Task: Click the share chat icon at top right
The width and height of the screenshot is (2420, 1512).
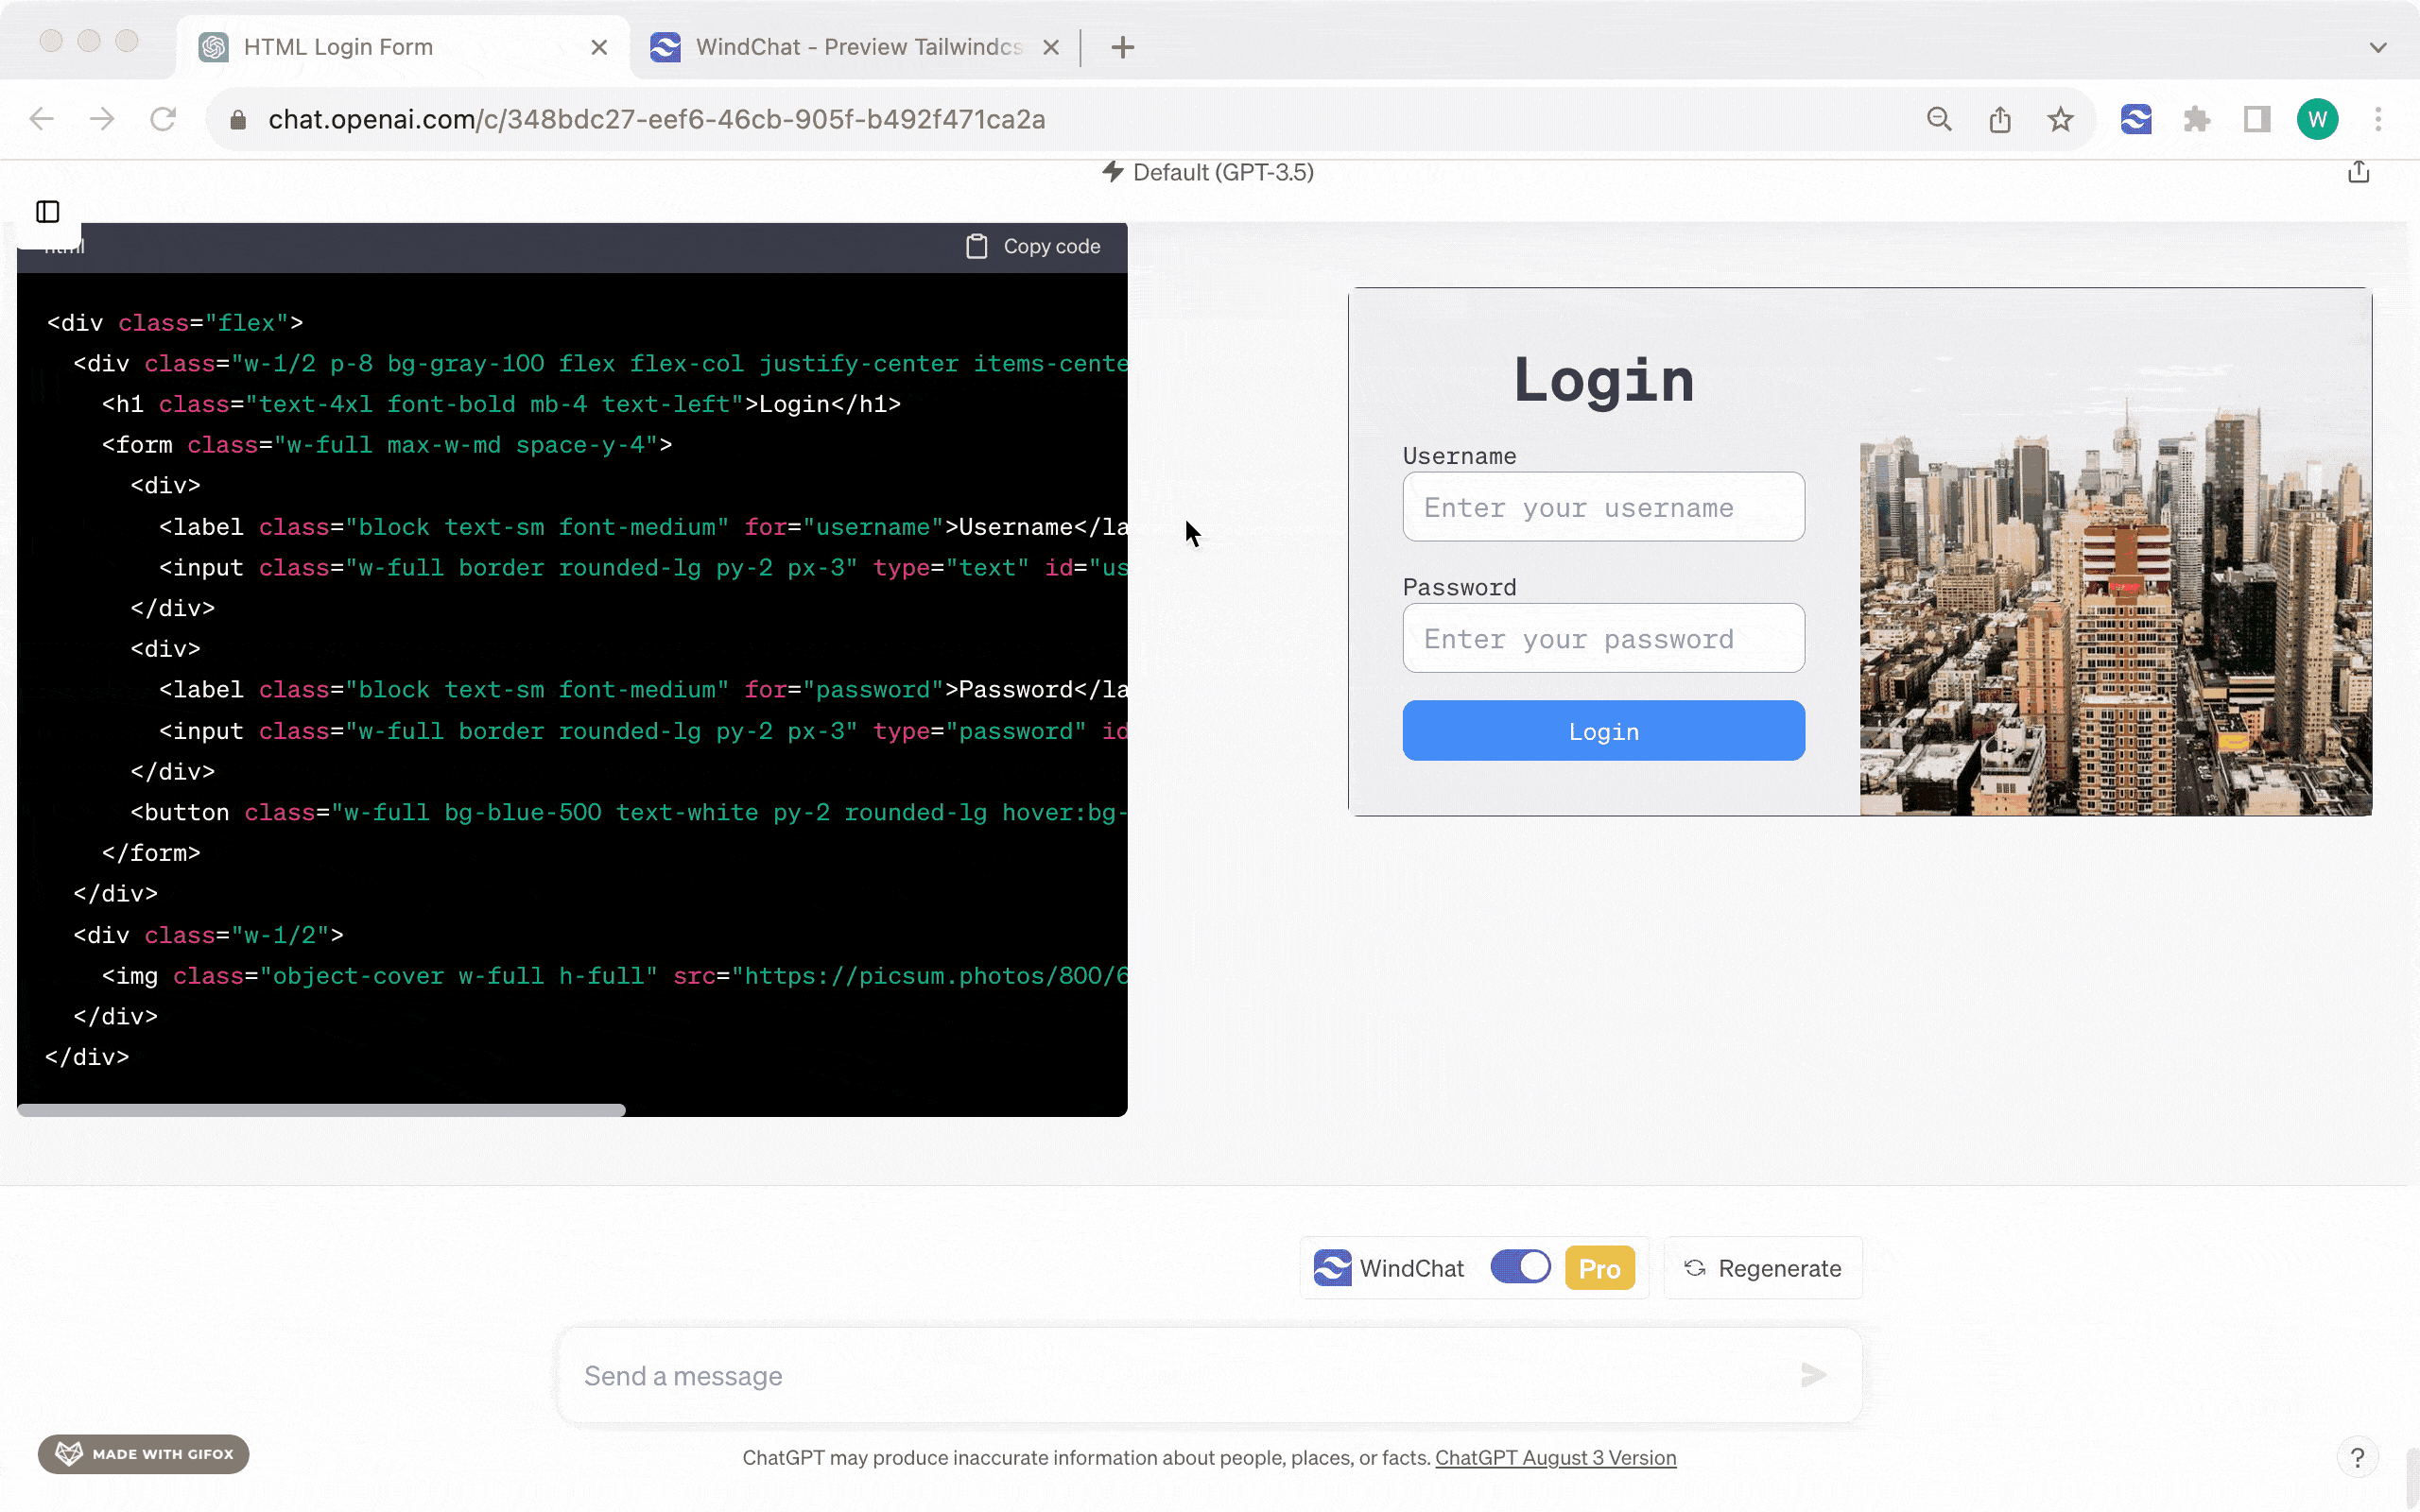Action: [x=2358, y=172]
